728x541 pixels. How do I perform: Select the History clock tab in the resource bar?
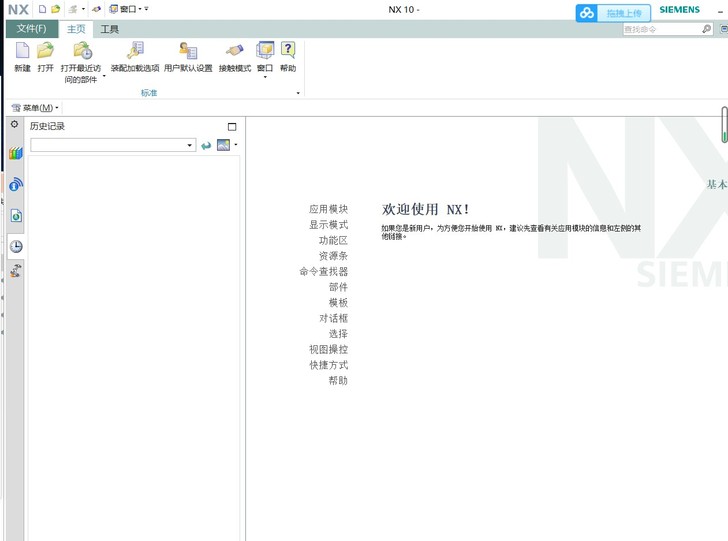click(x=16, y=246)
